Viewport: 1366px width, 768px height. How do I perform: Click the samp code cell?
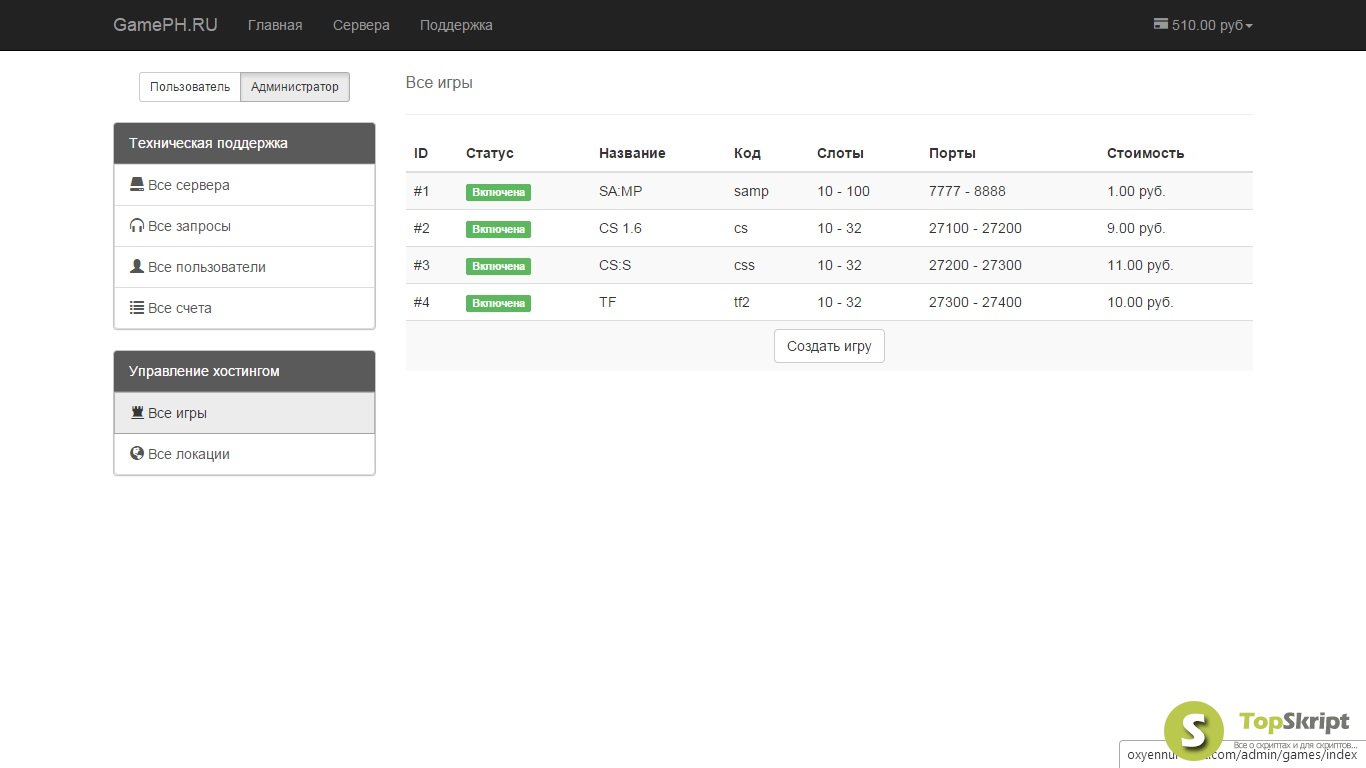pyautogui.click(x=751, y=191)
